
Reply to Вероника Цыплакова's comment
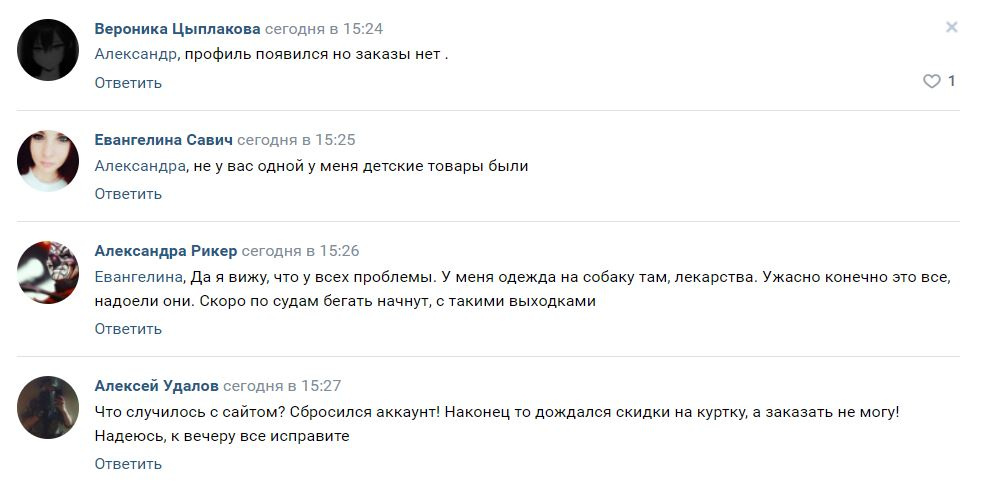pos(128,83)
